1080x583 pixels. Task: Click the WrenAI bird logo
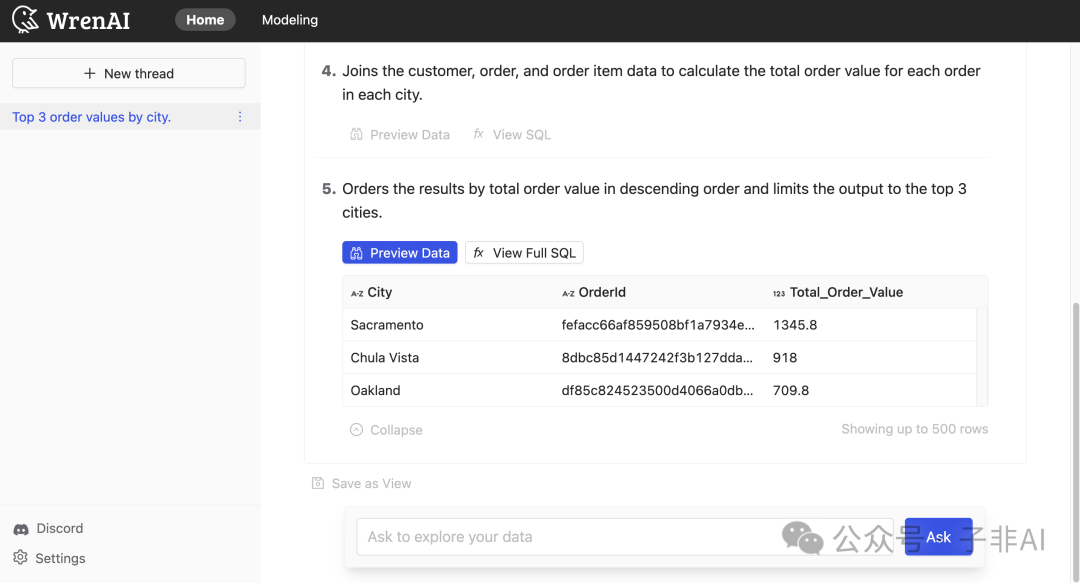coord(25,20)
